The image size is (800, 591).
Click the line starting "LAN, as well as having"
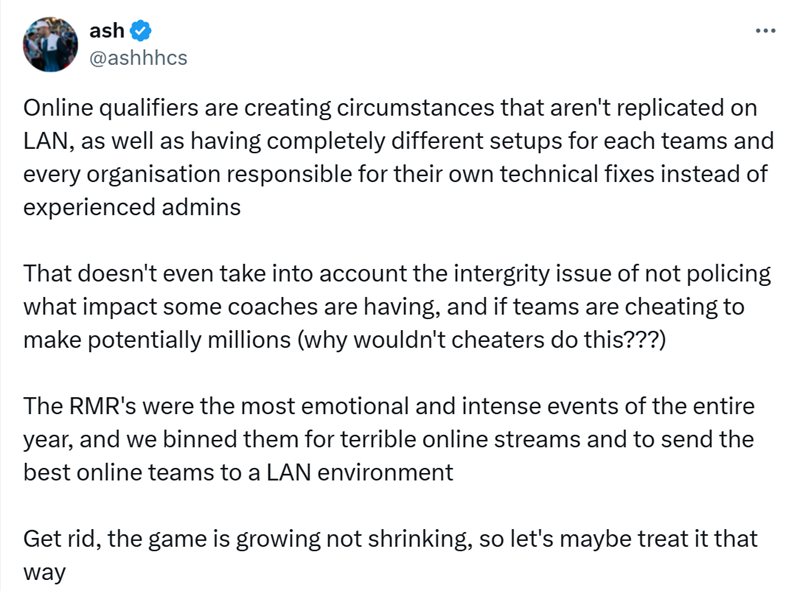(x=398, y=141)
